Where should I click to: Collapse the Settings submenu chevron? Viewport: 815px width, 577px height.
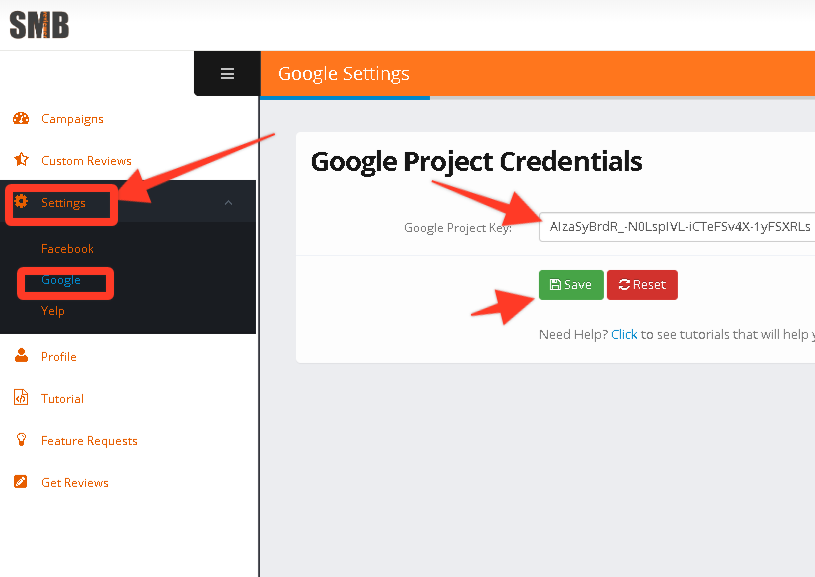(228, 202)
